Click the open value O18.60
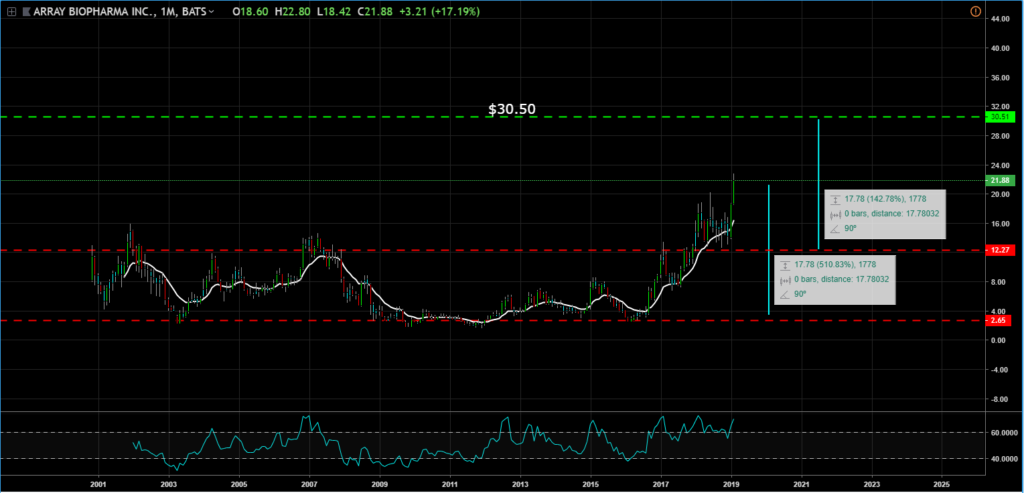Screen dimensions: 1024x493 250,12
